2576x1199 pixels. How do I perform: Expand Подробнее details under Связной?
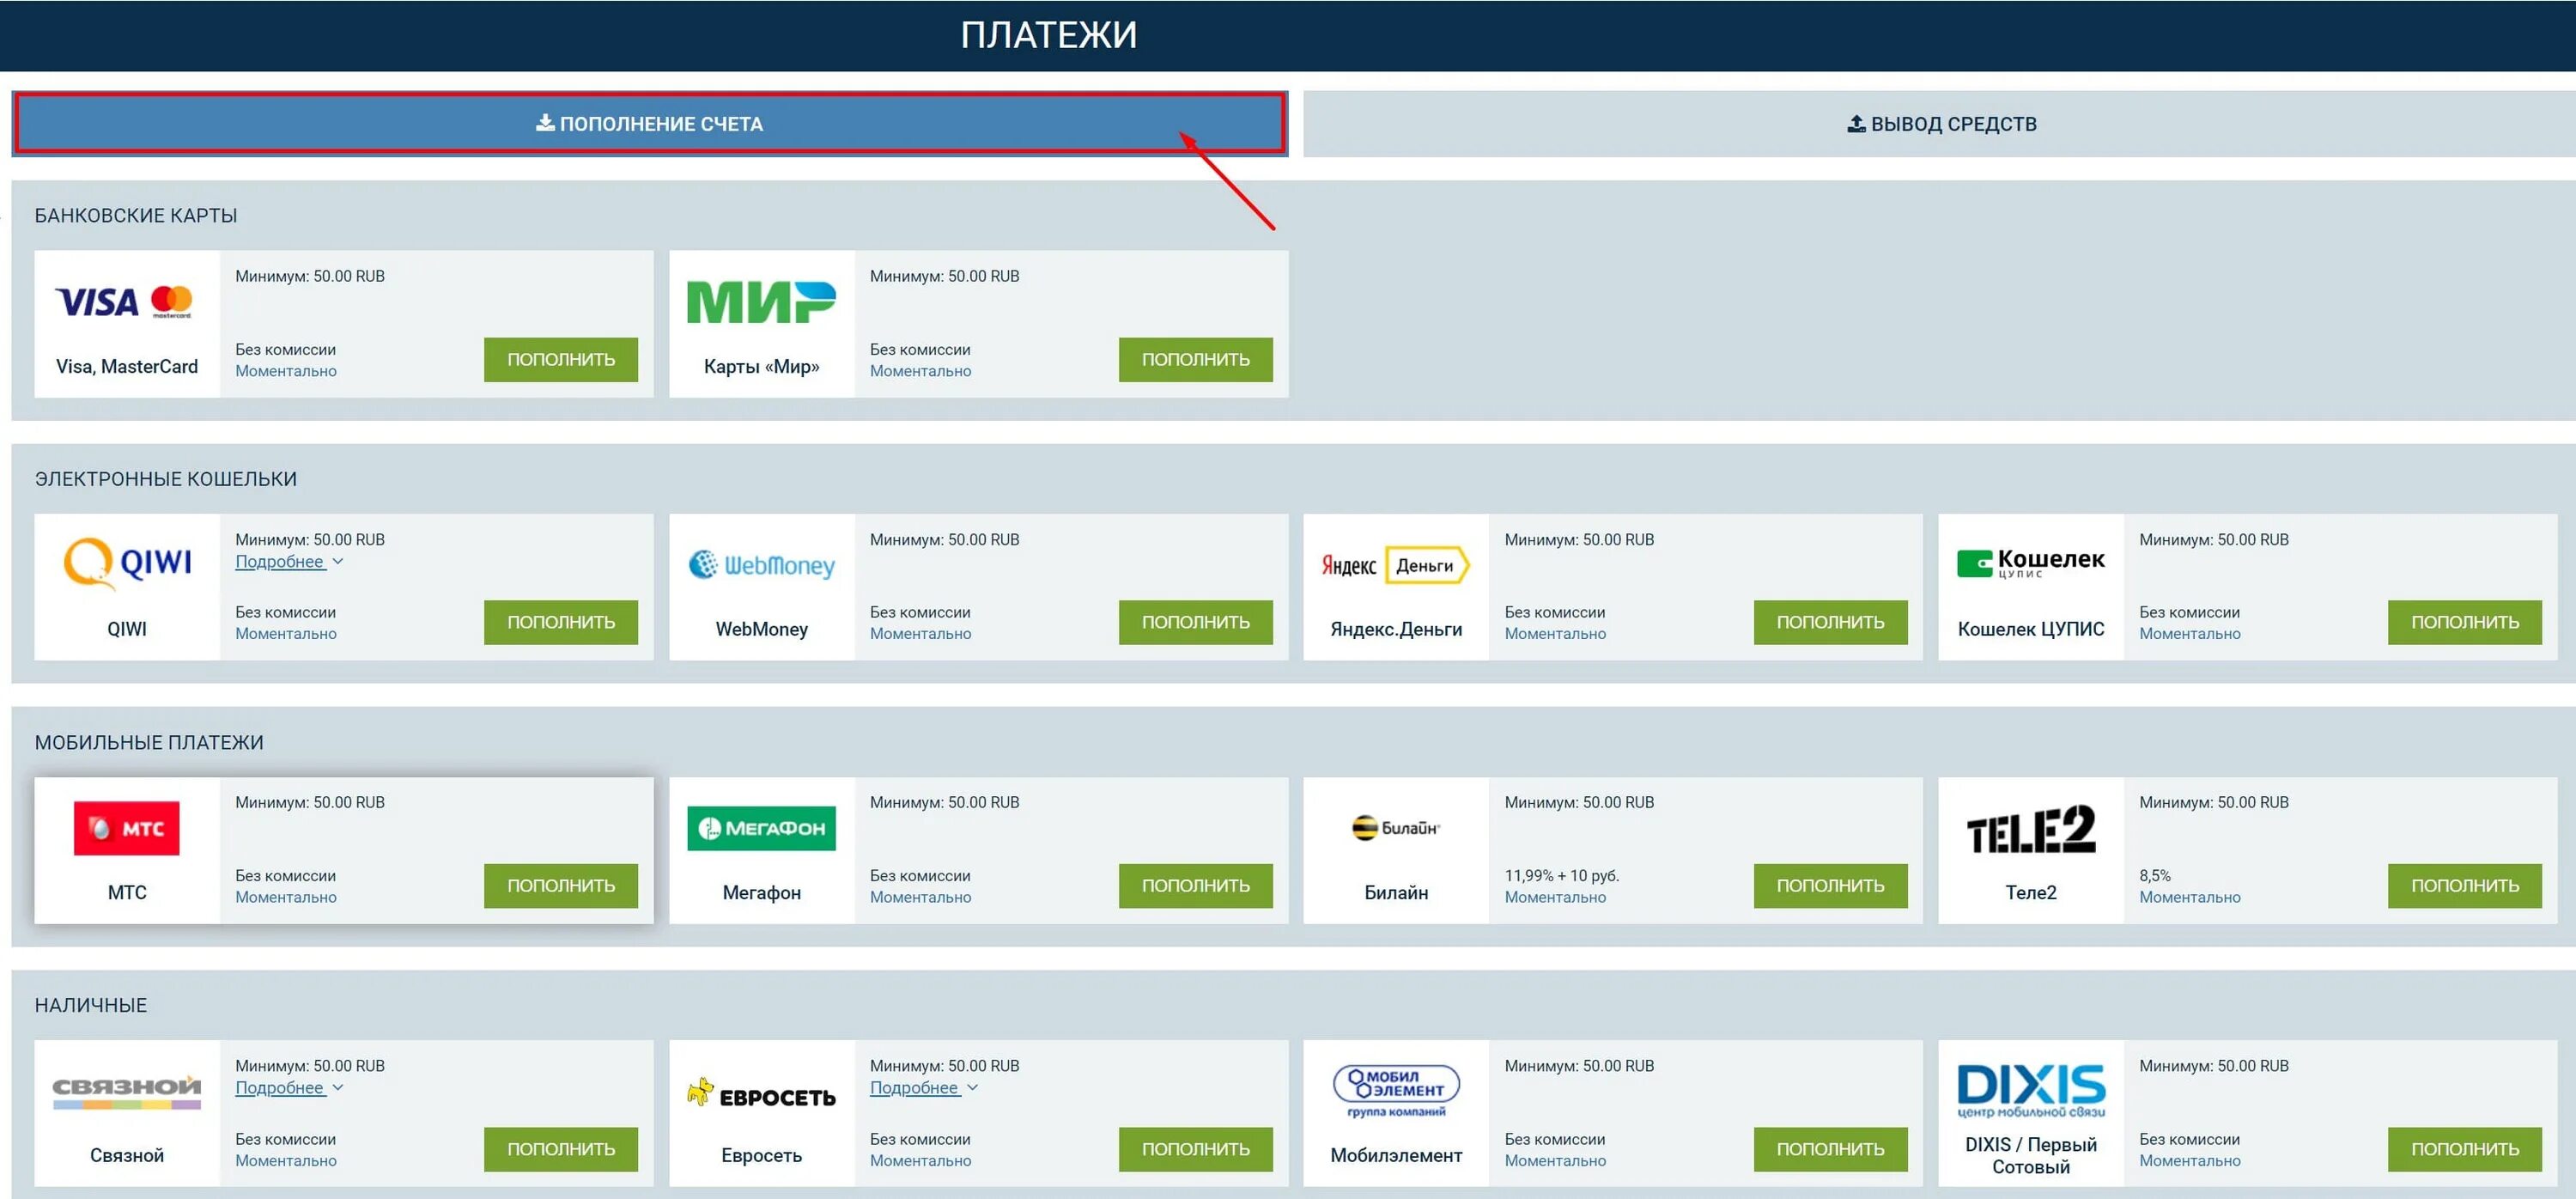point(289,1088)
